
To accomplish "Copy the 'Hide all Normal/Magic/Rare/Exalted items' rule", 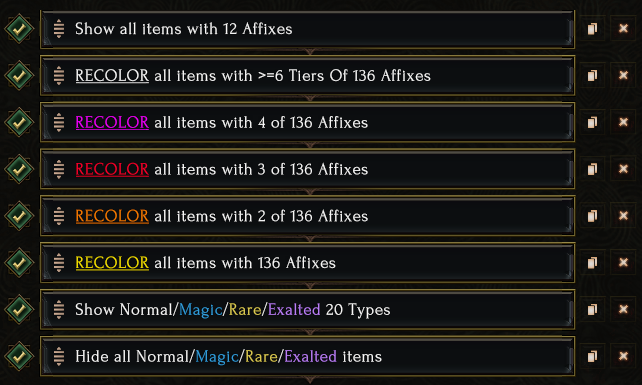I will [592, 356].
